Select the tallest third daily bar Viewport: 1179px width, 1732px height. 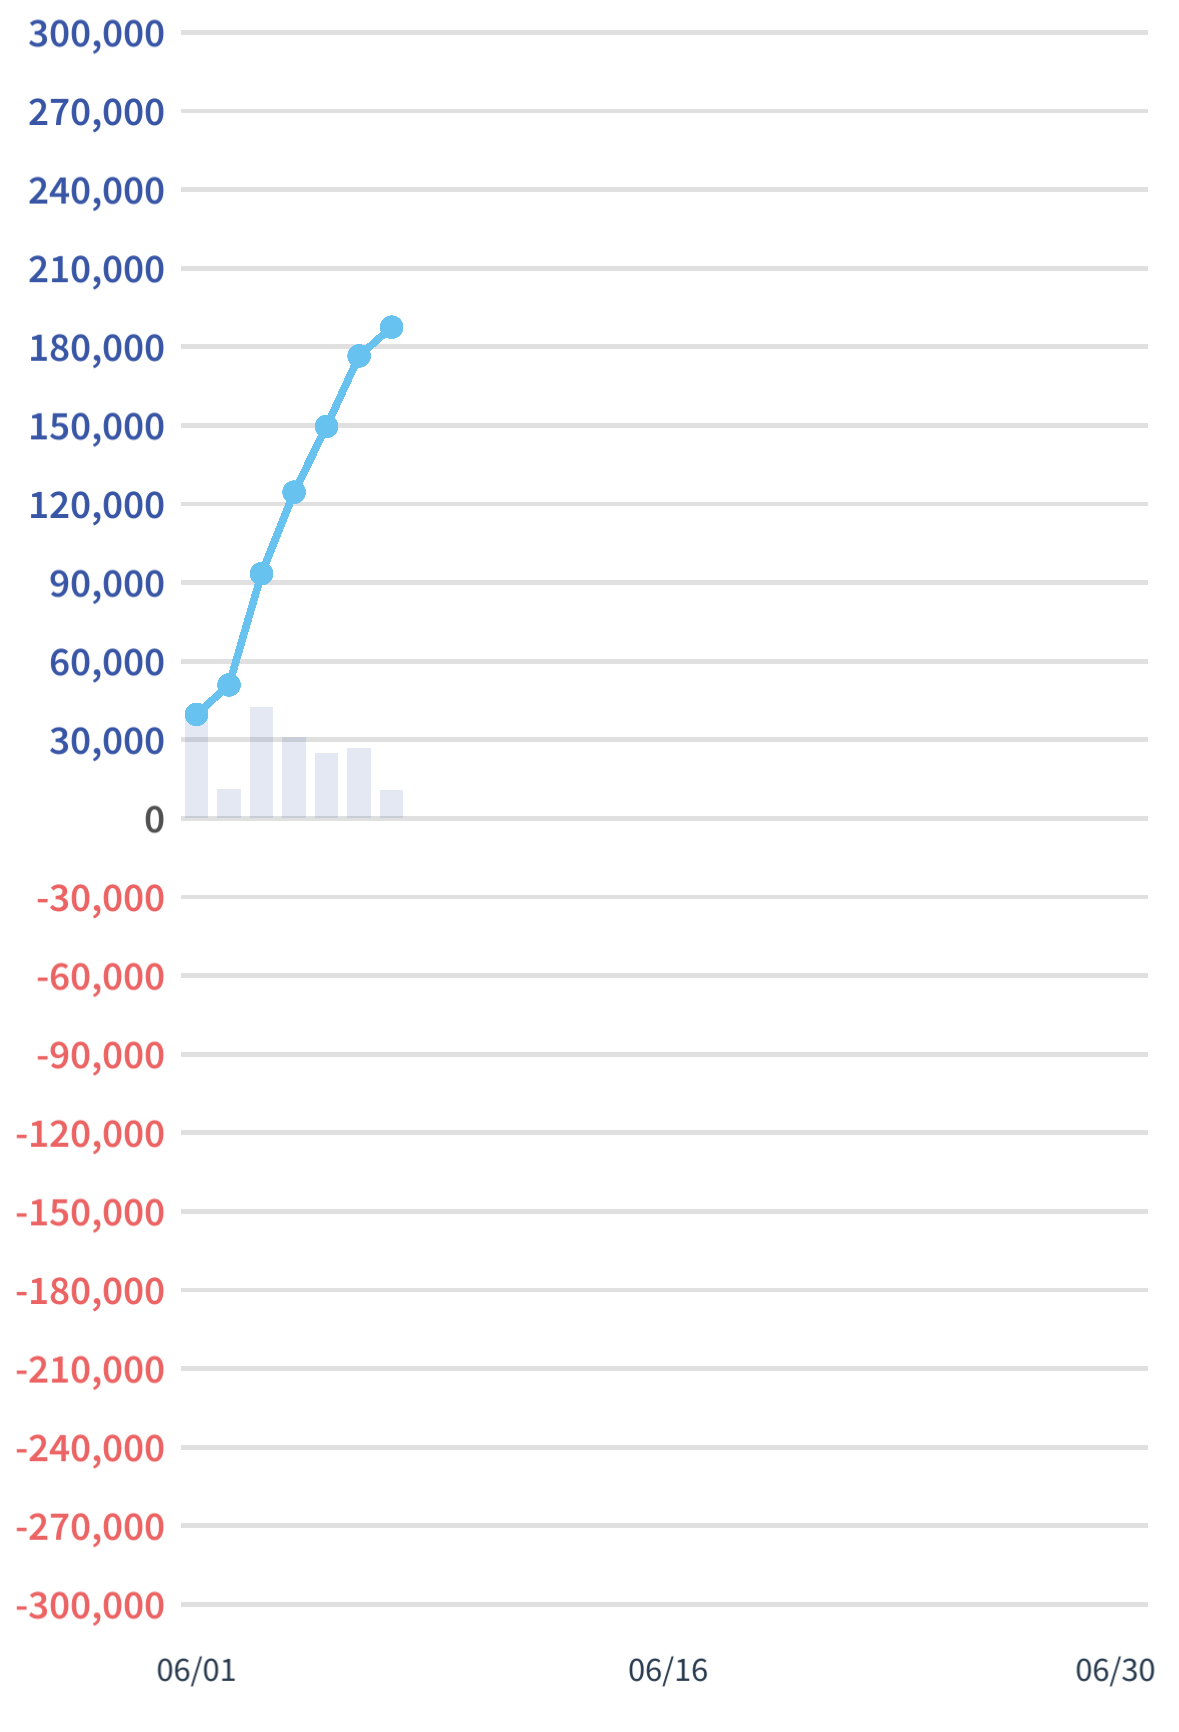coord(261,763)
